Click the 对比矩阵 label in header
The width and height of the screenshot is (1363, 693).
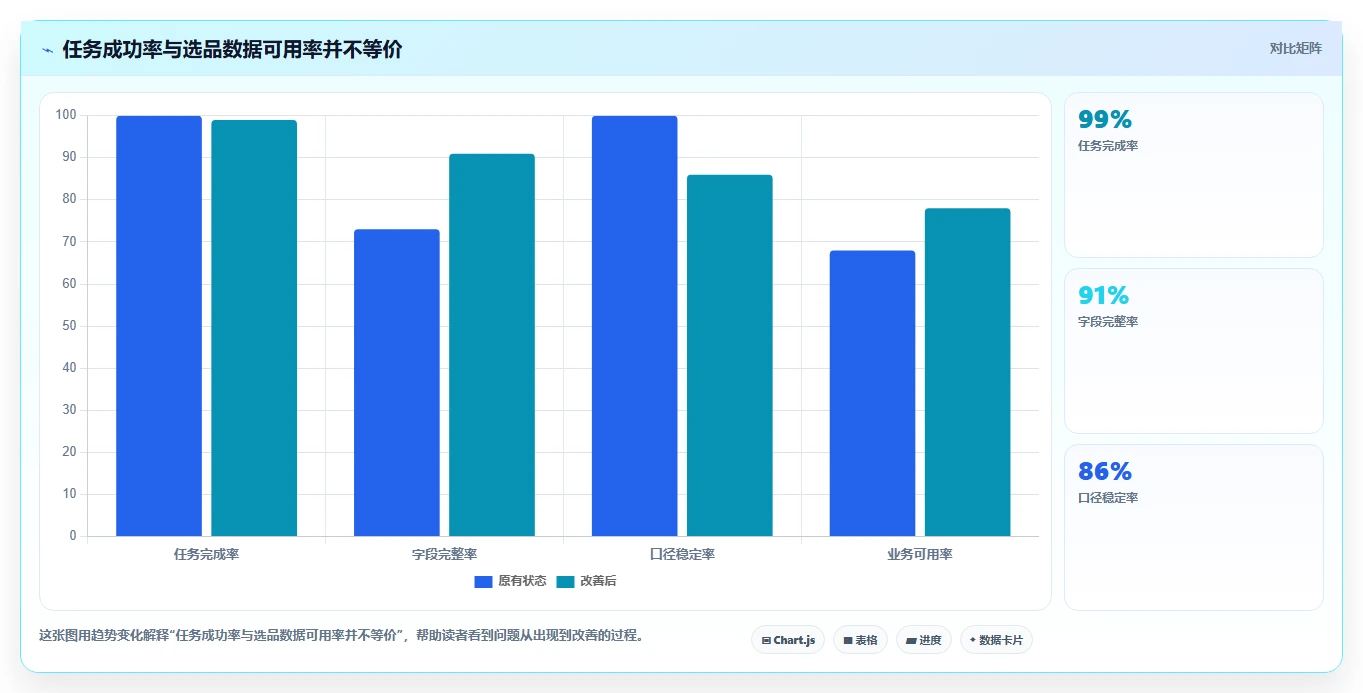pyautogui.click(x=1295, y=49)
